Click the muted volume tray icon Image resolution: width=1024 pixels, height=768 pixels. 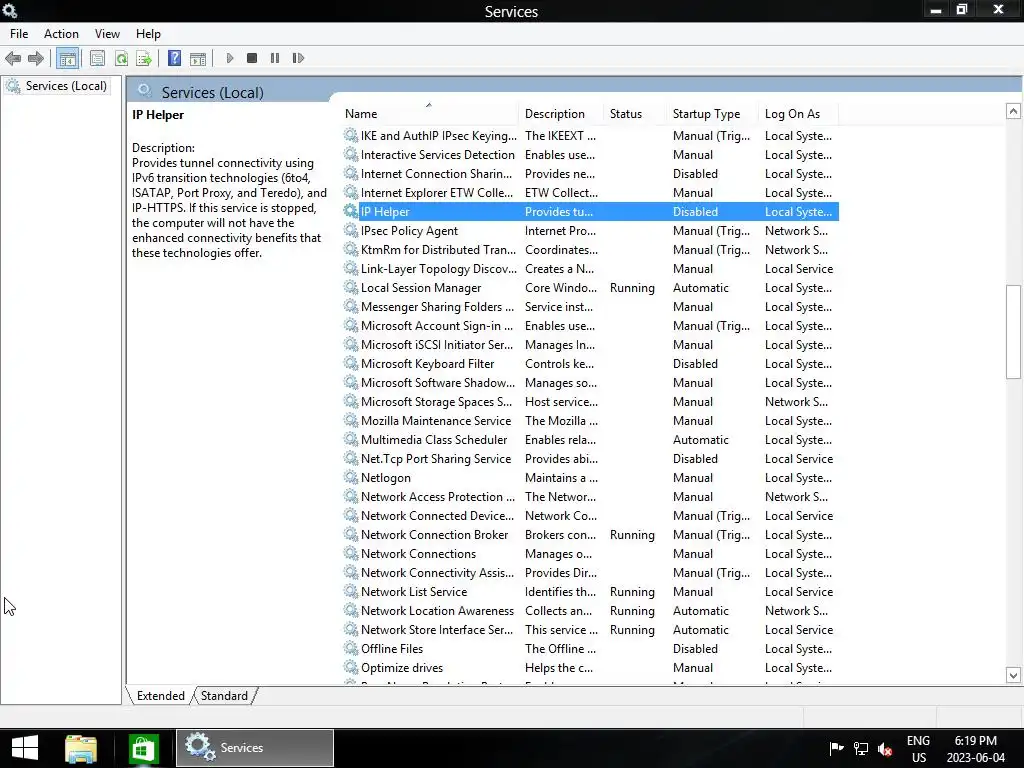tap(886, 748)
